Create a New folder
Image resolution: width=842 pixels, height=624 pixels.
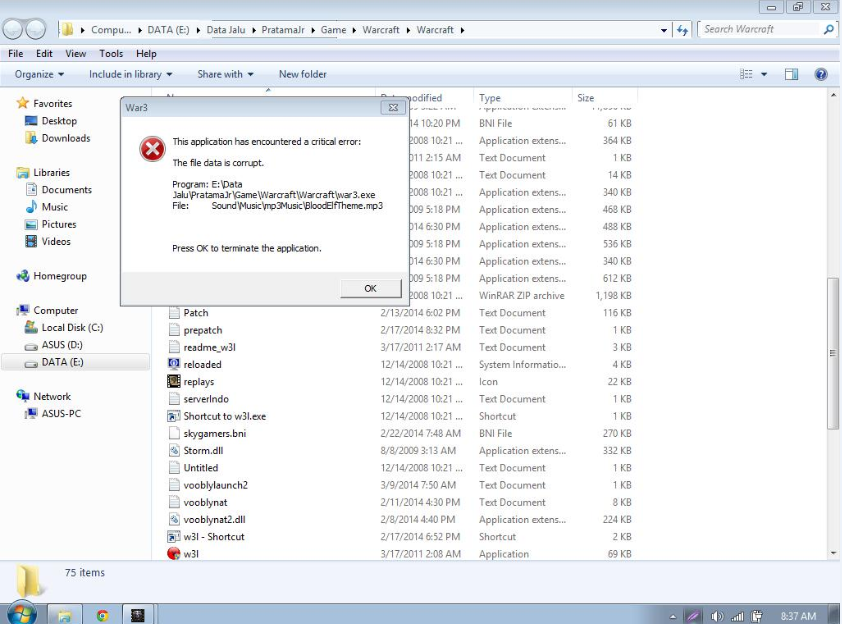pos(302,74)
